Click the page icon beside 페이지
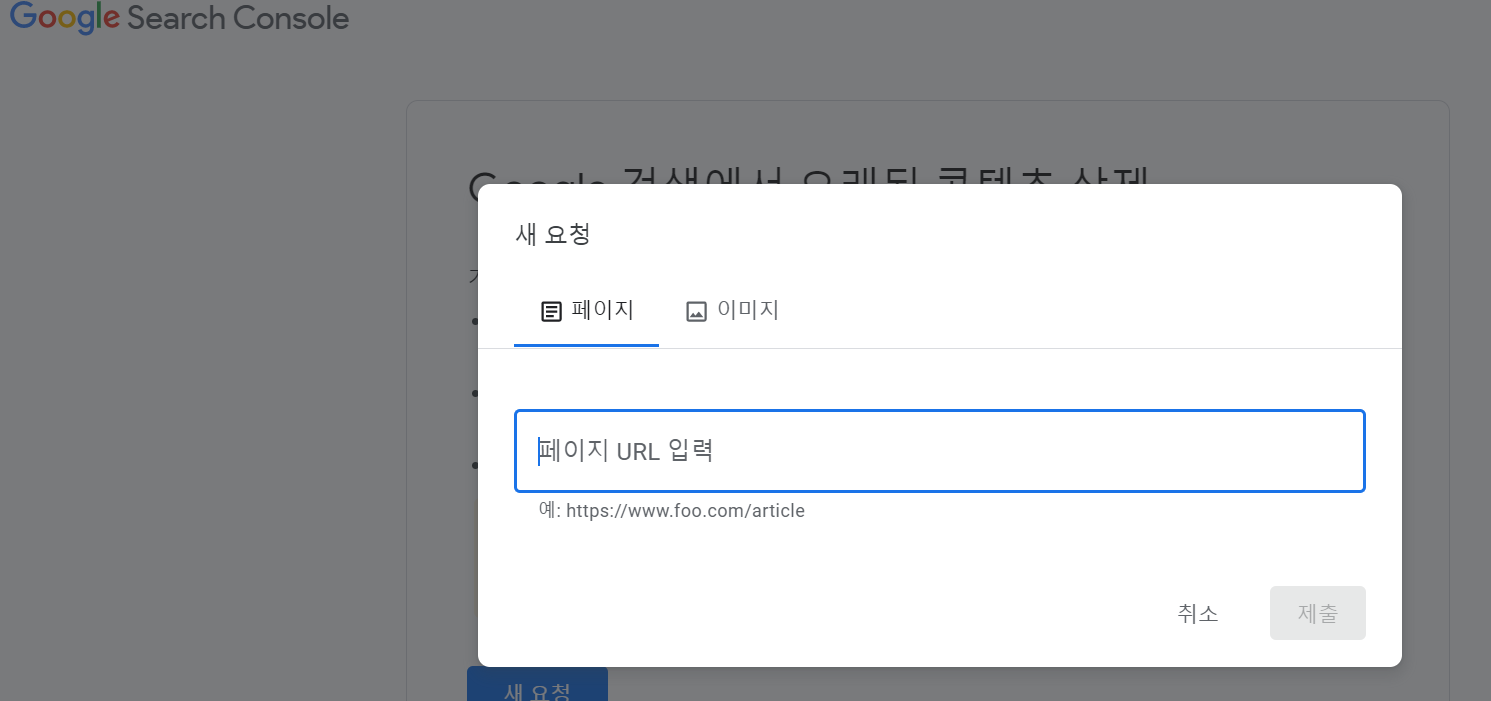This screenshot has height=701, width=1491. point(551,312)
